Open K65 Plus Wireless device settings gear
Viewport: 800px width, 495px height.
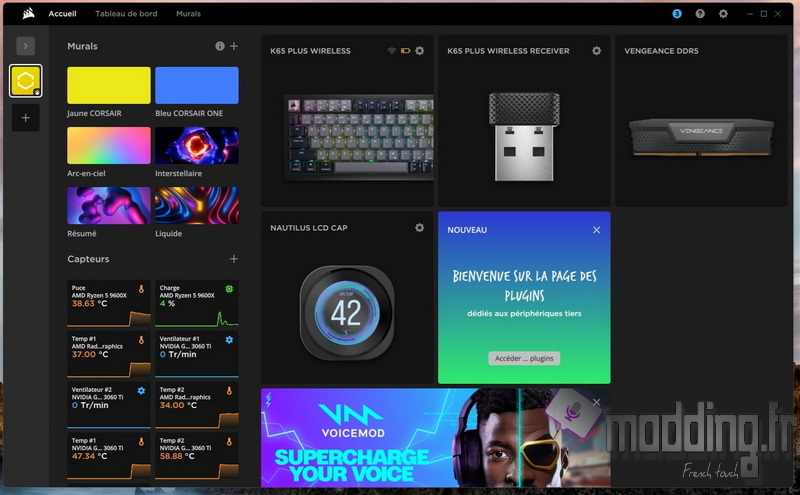point(420,51)
